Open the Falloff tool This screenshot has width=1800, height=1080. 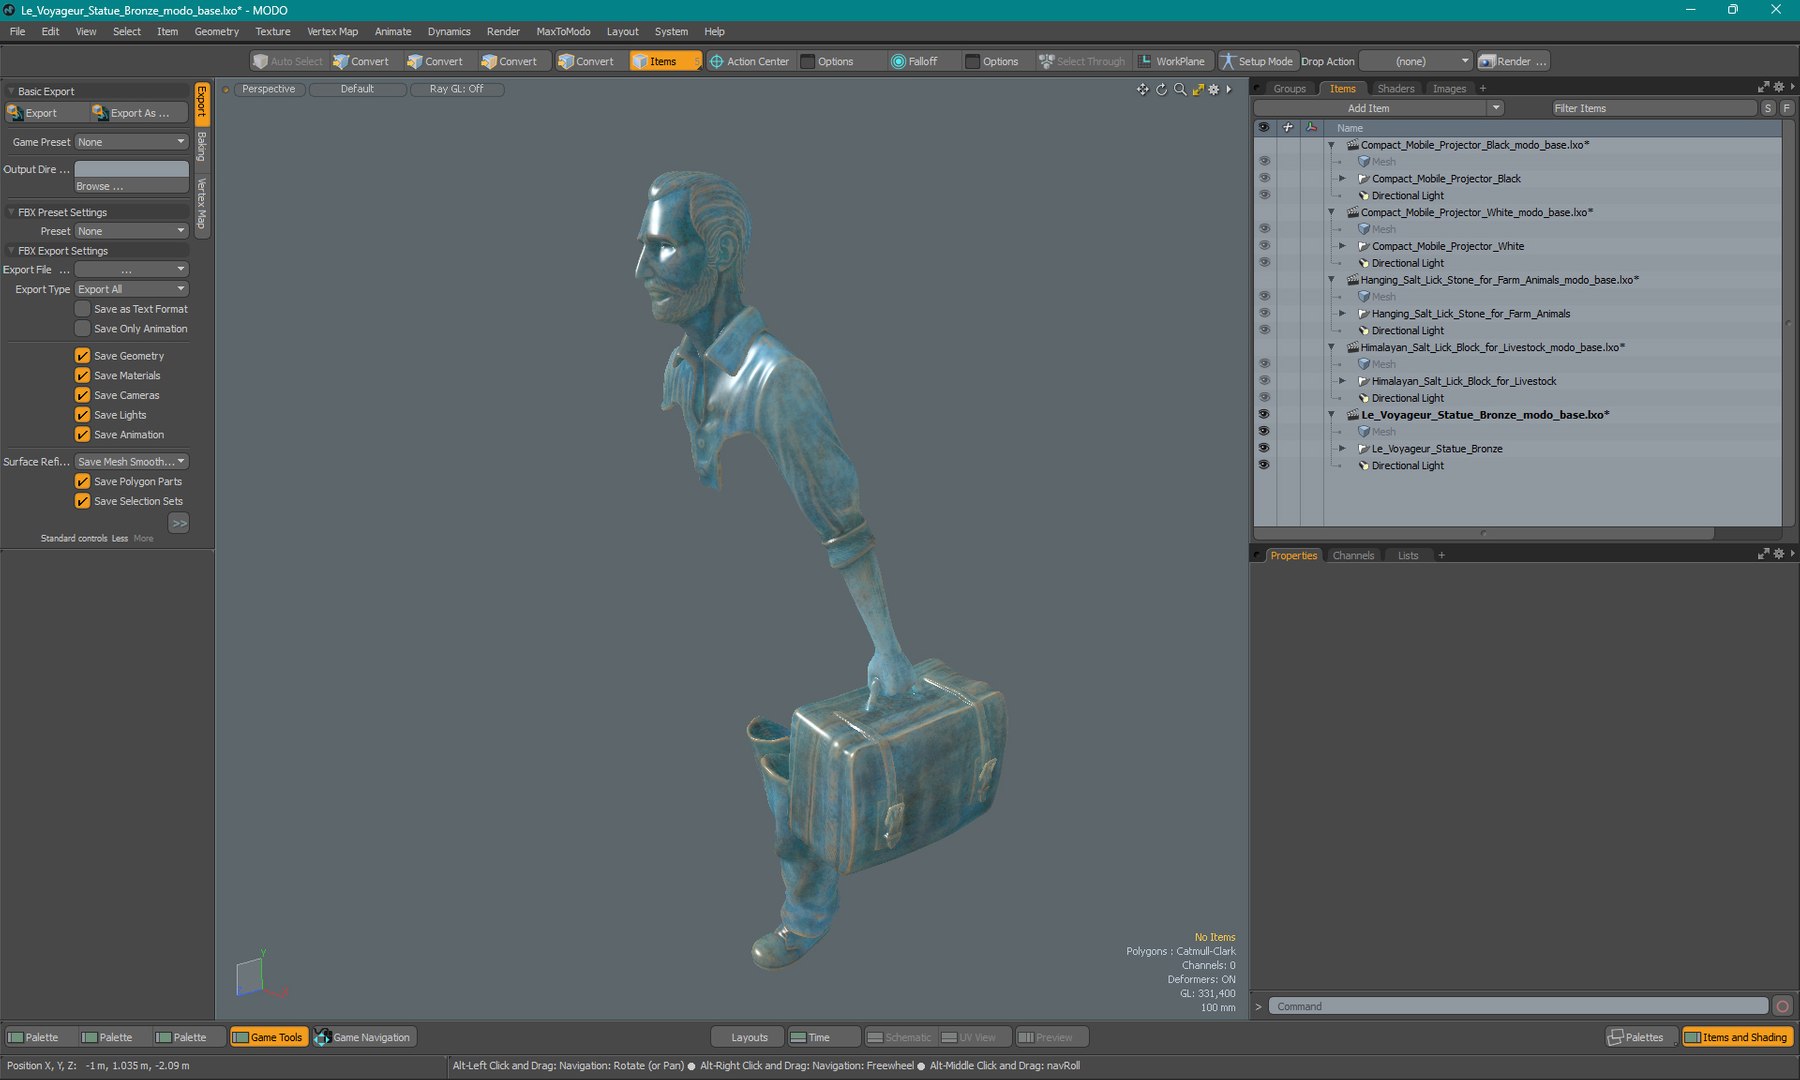point(914,61)
